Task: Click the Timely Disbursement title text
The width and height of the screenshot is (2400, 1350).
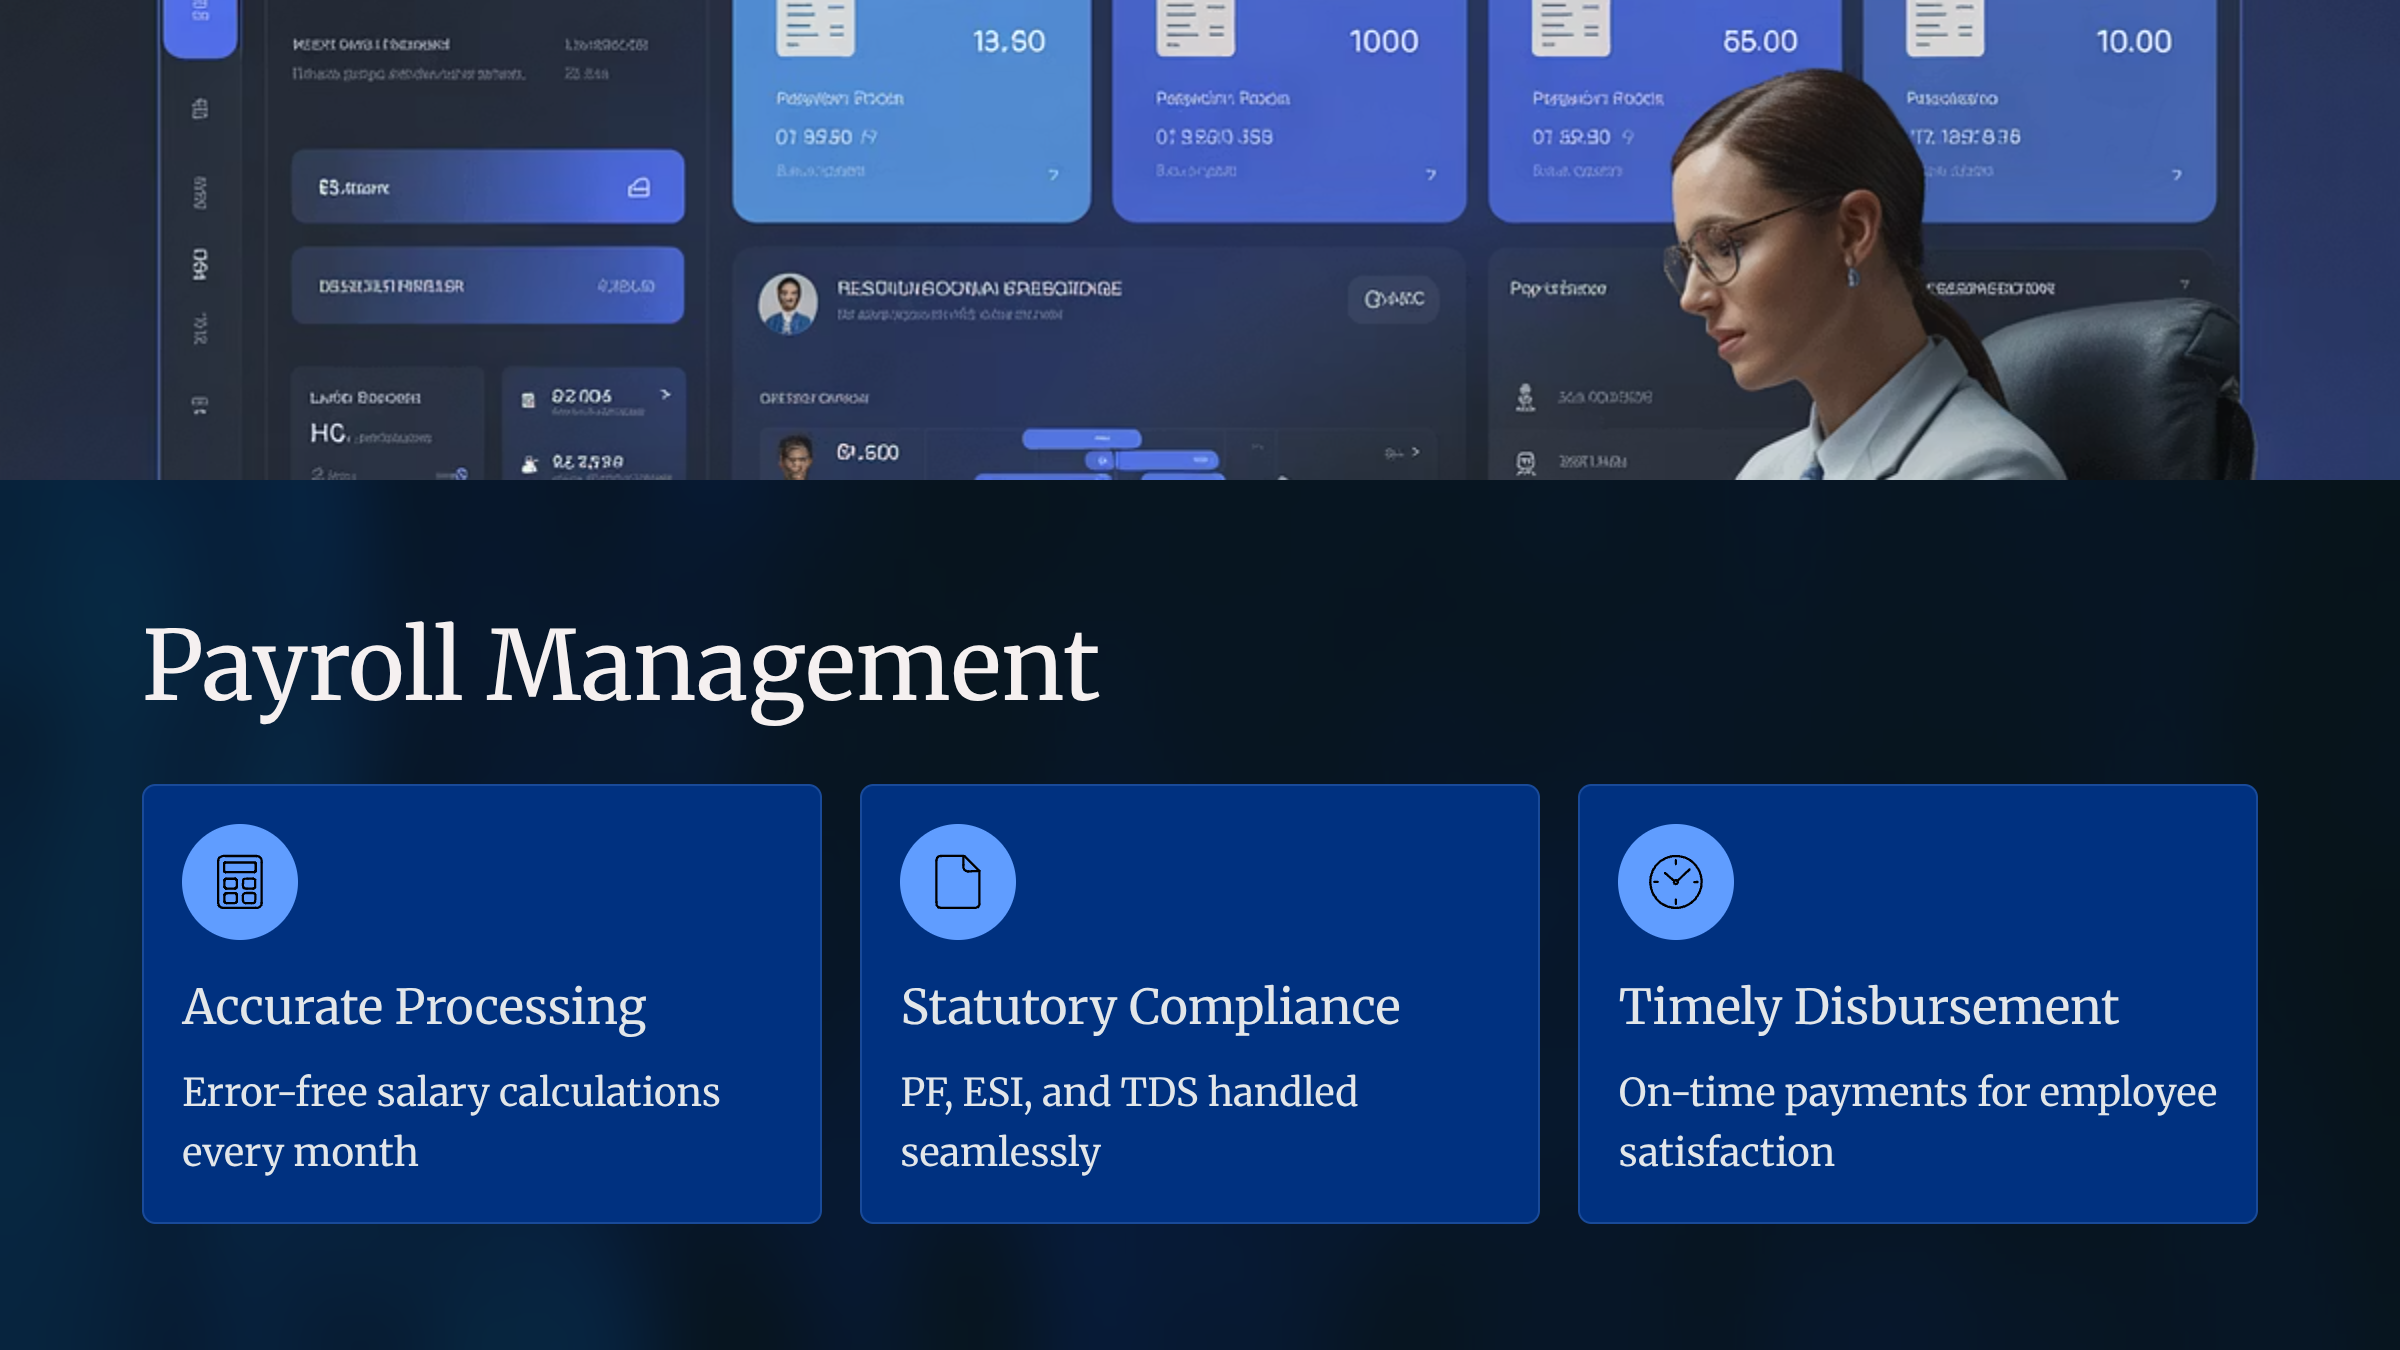Action: pyautogui.click(x=1868, y=1006)
